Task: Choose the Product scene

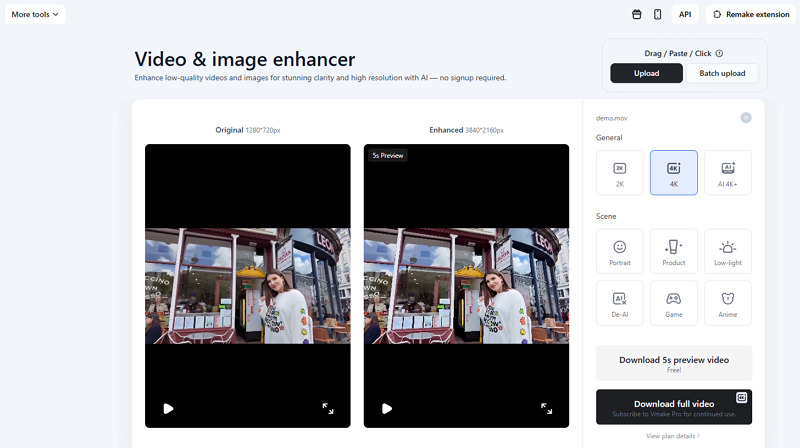Action: click(x=674, y=252)
